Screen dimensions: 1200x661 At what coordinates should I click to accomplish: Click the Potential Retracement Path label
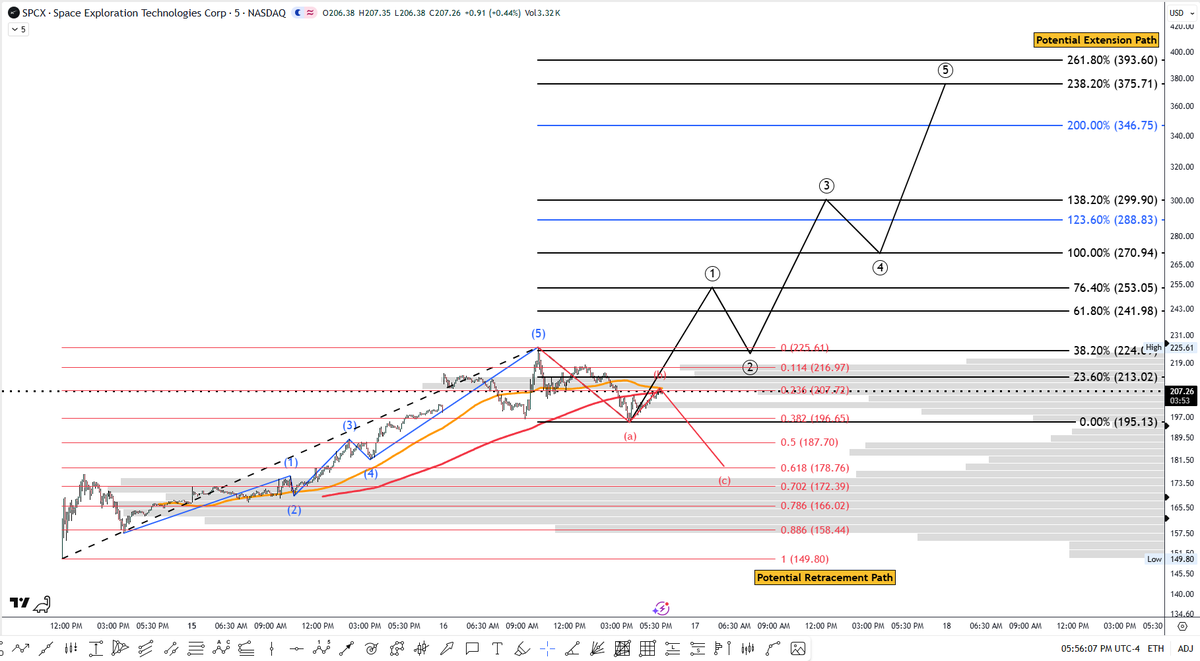(x=825, y=577)
